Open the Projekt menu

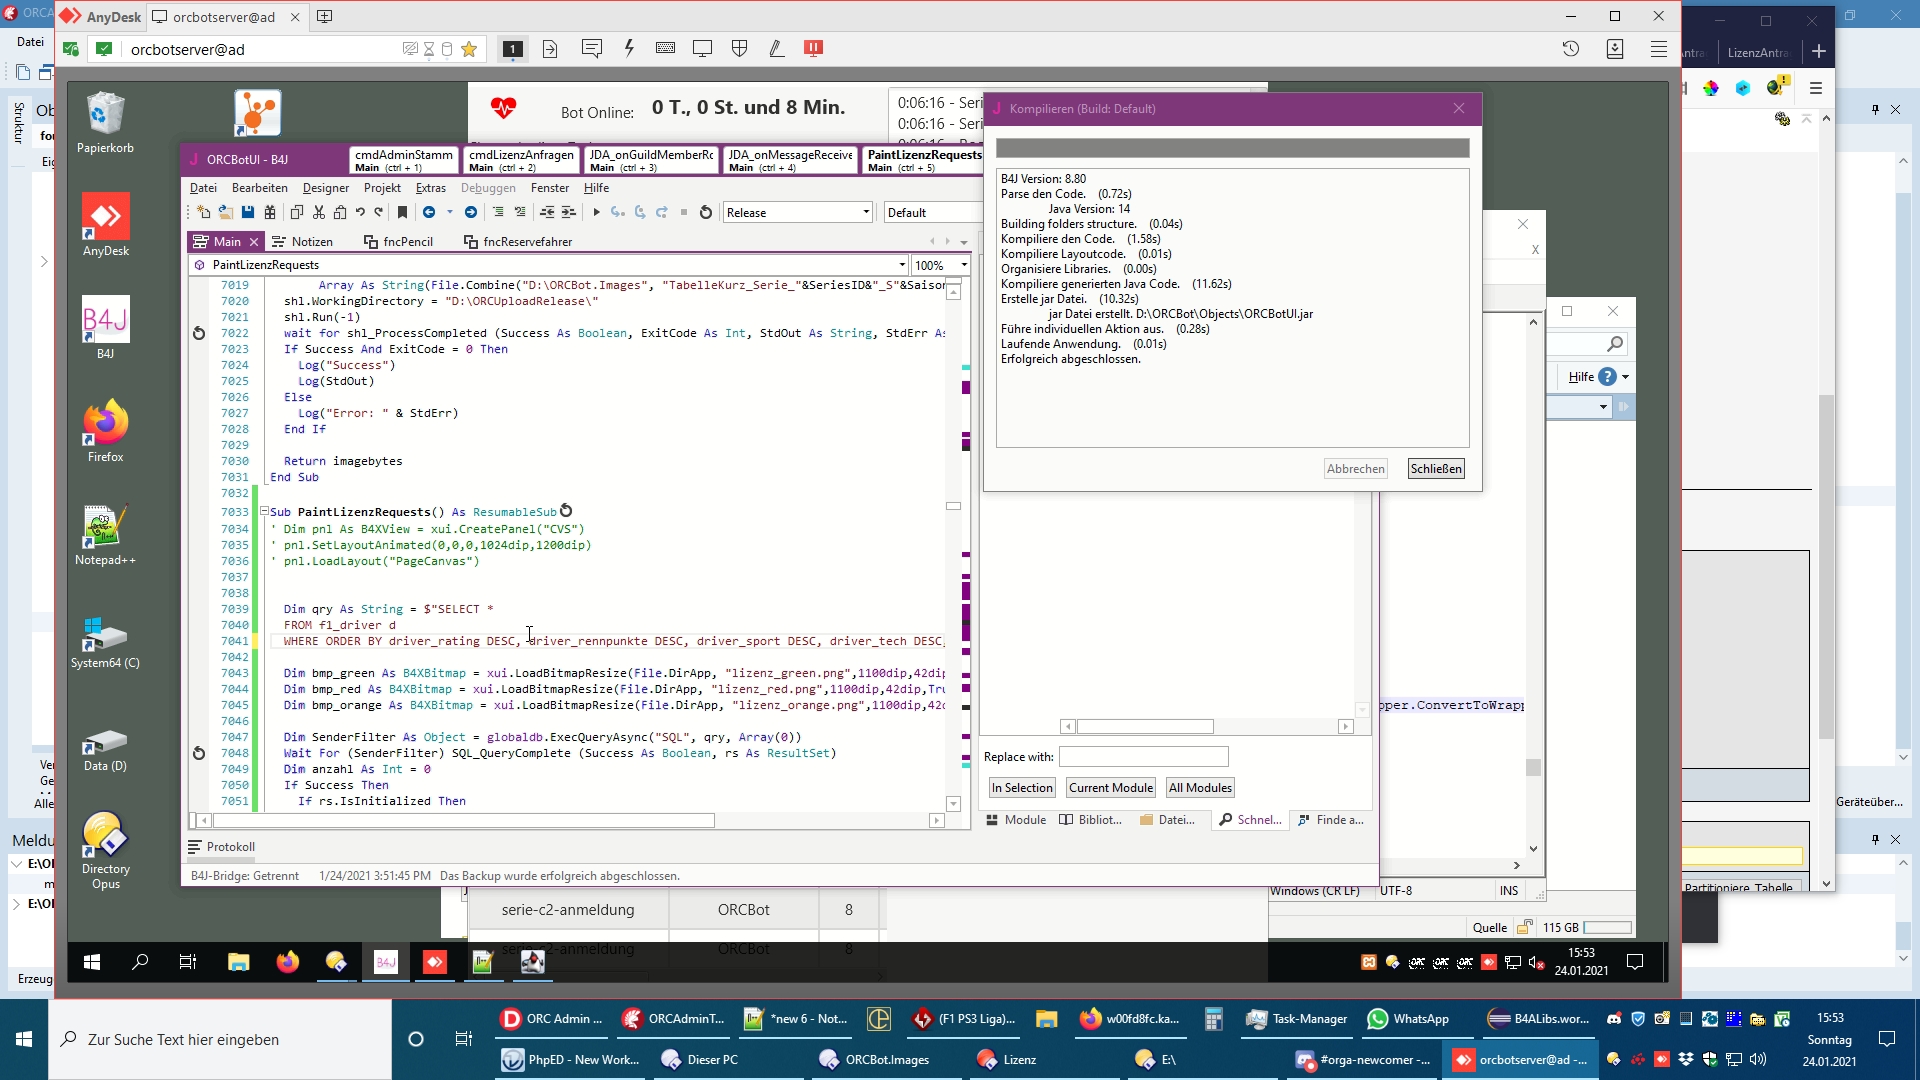click(382, 188)
